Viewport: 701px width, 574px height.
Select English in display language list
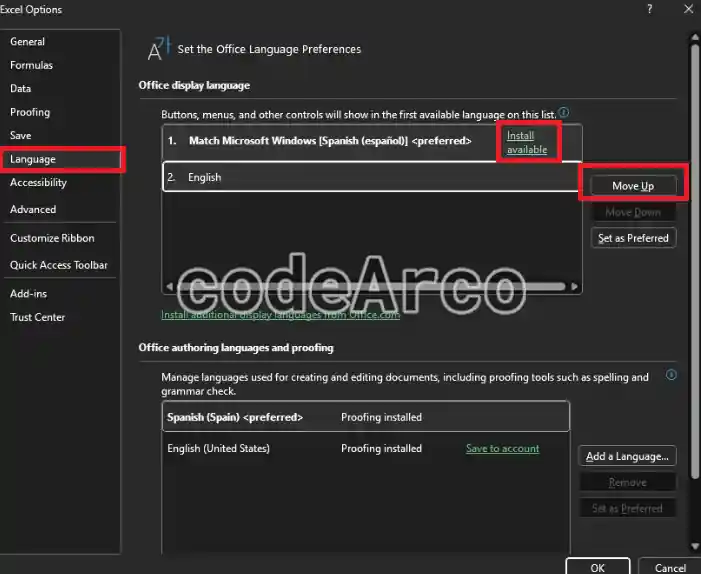tap(372, 177)
